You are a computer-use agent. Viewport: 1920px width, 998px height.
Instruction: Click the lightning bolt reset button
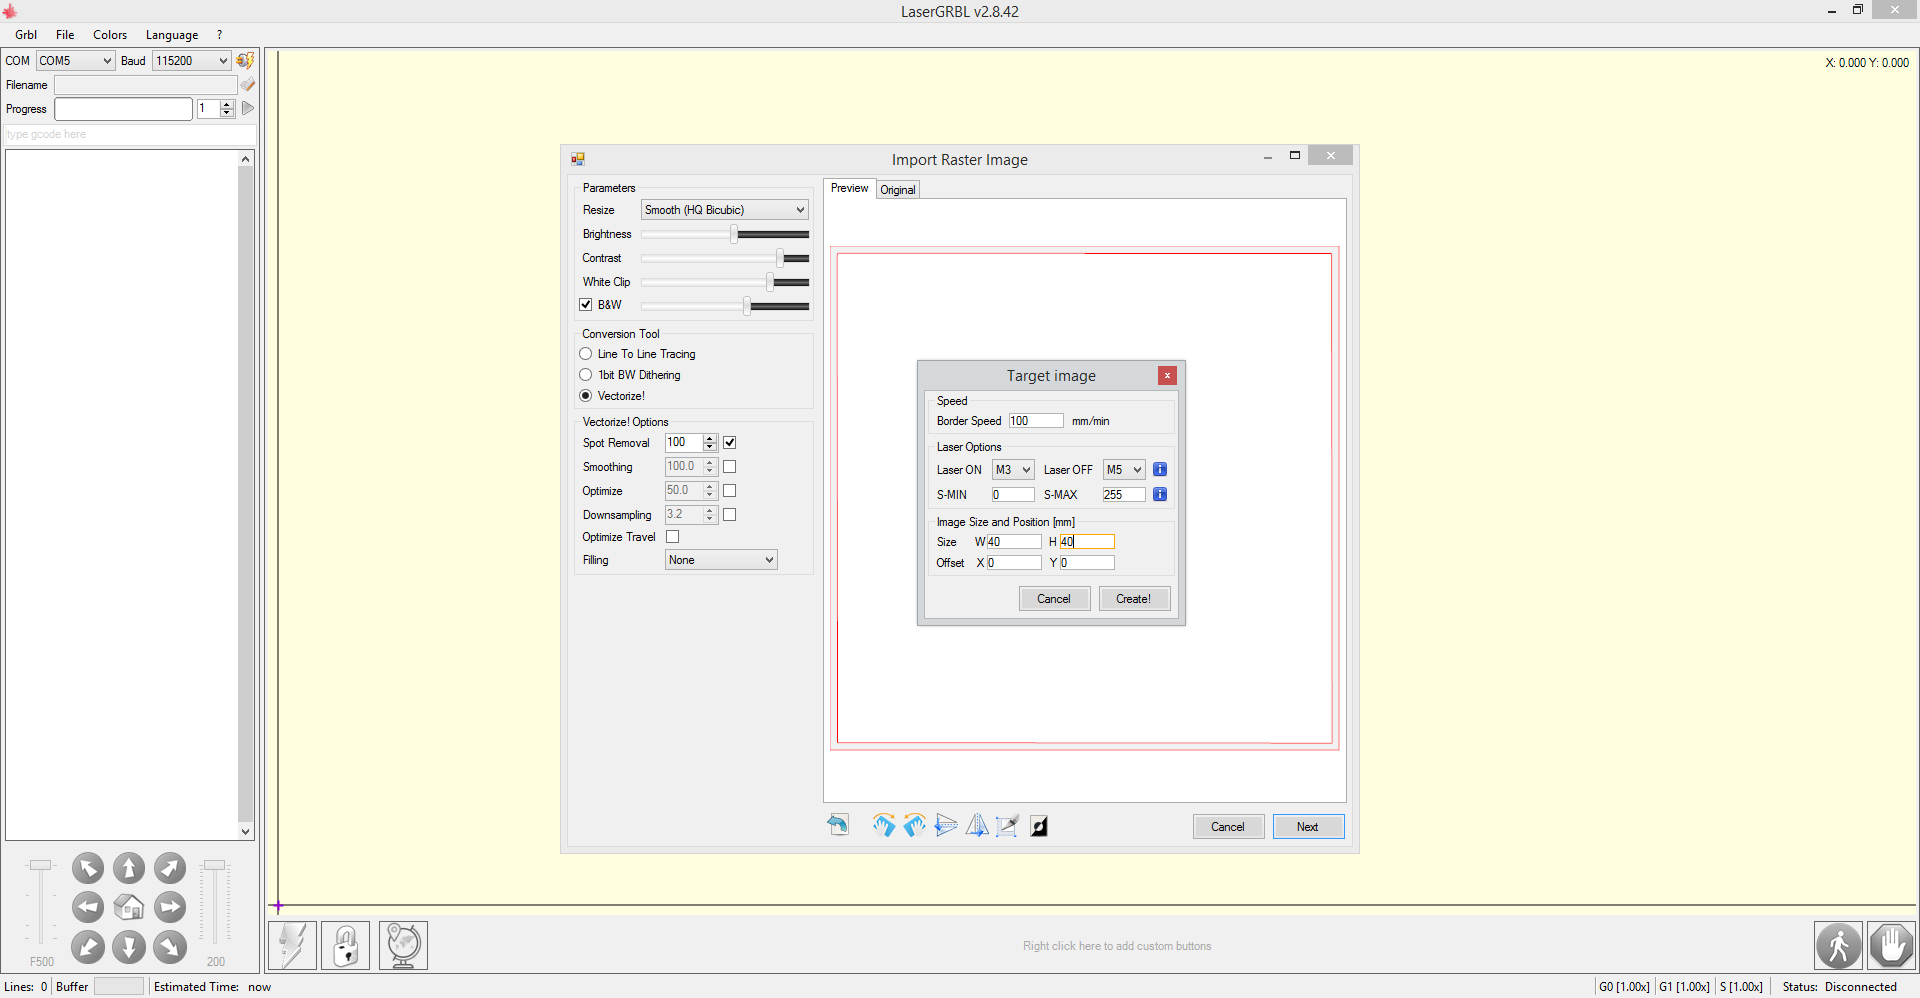(293, 945)
